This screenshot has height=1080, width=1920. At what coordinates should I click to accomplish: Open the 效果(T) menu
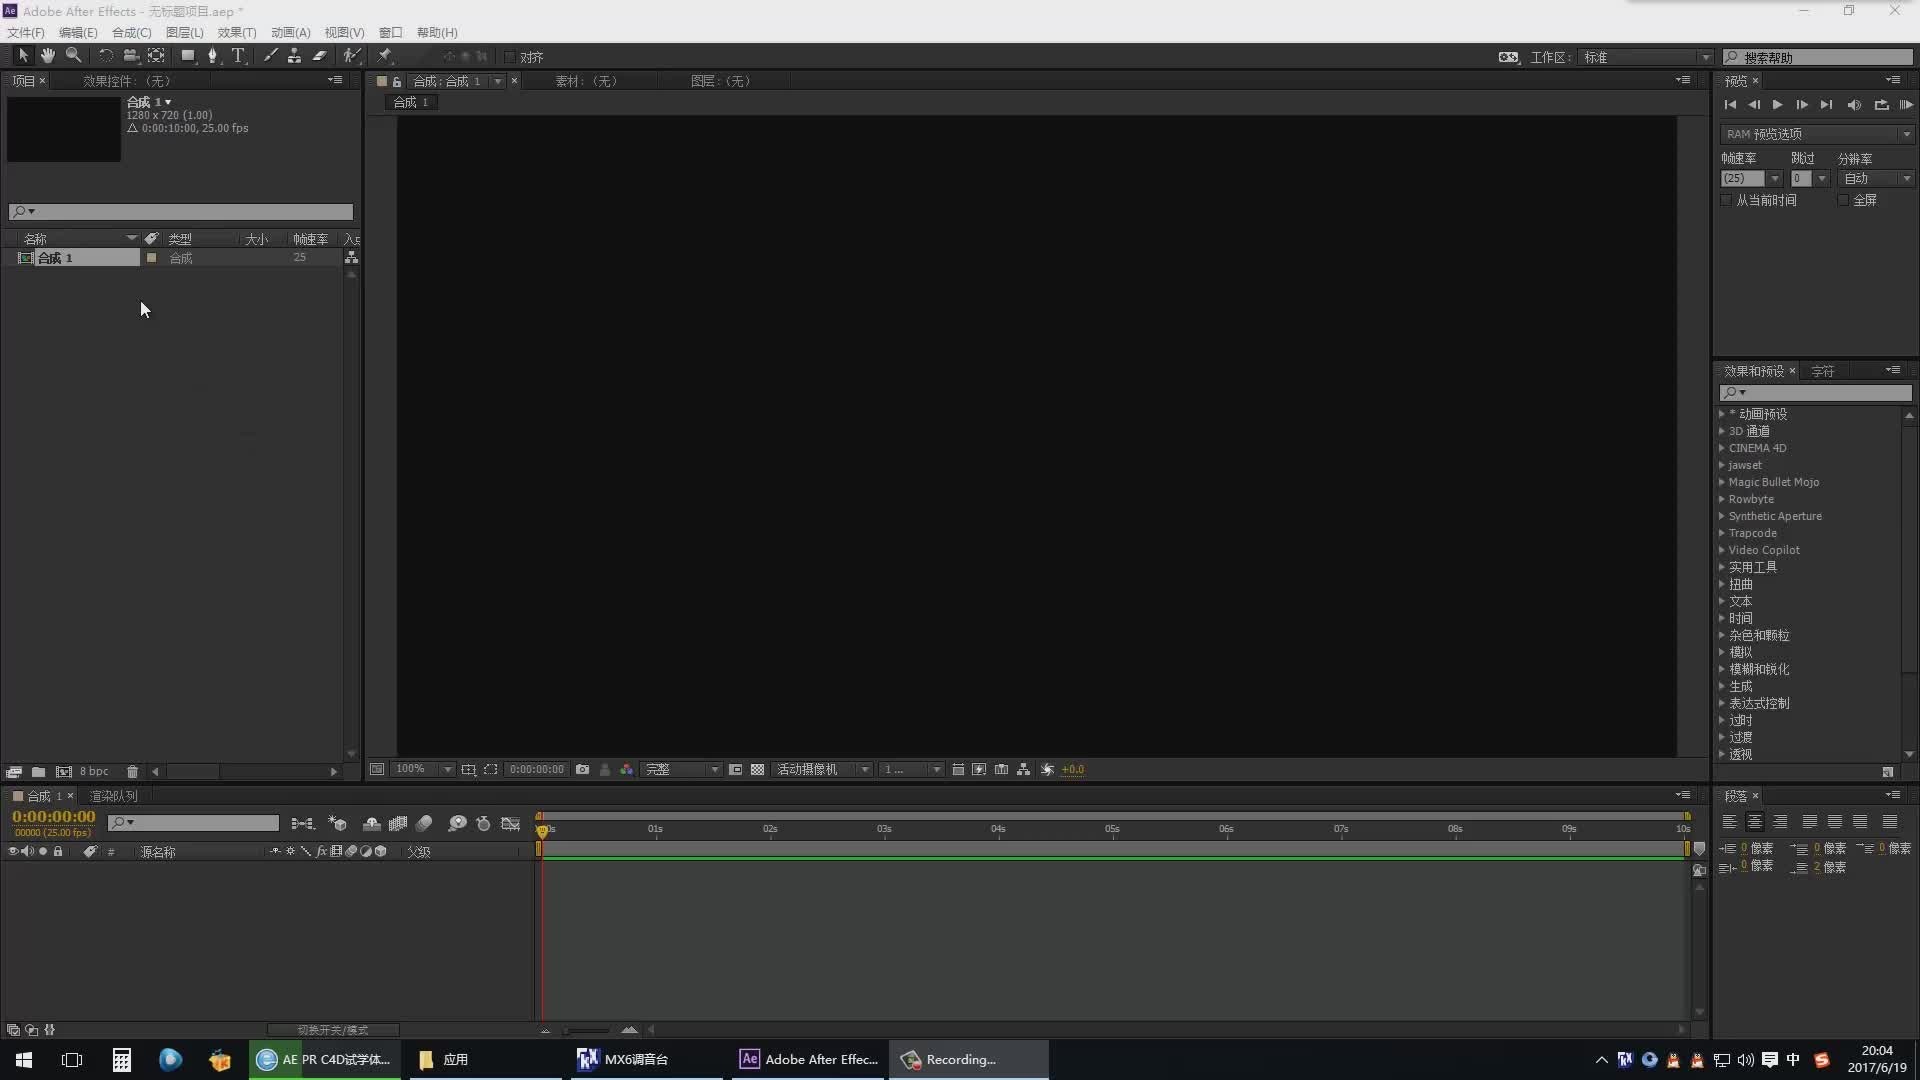[237, 33]
